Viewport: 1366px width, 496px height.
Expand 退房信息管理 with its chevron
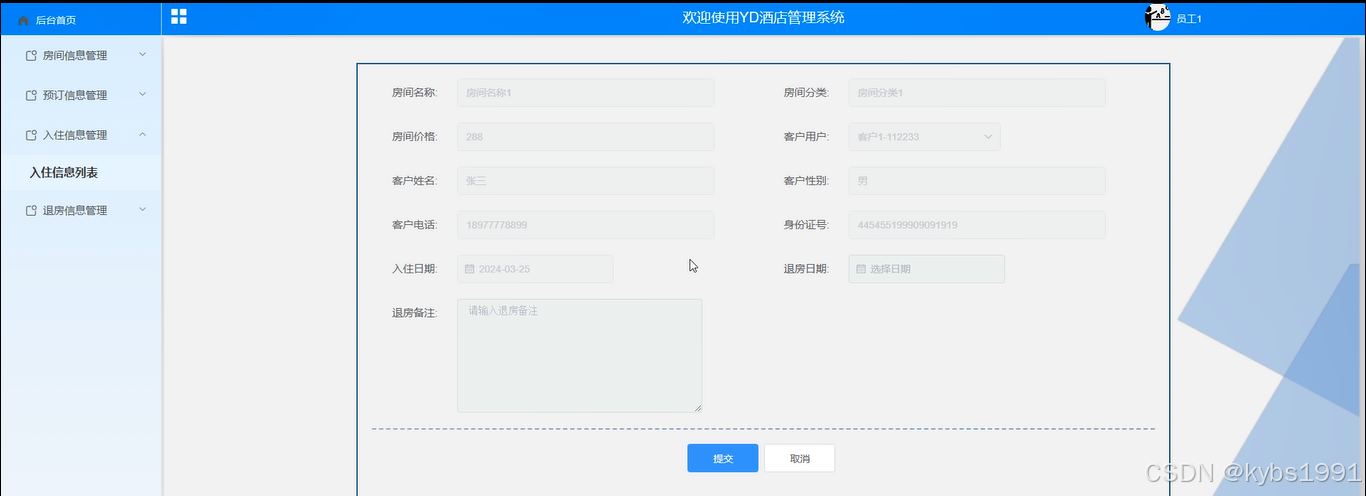[x=142, y=209]
